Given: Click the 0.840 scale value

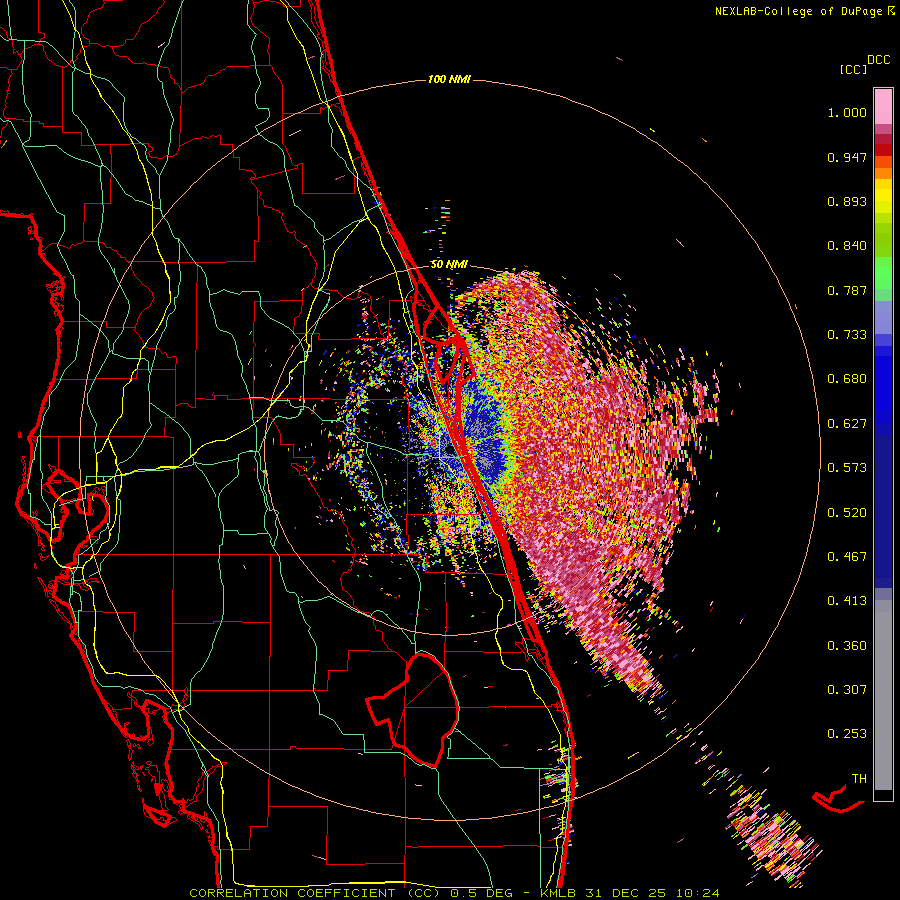Looking at the screenshot, I should 847,246.
